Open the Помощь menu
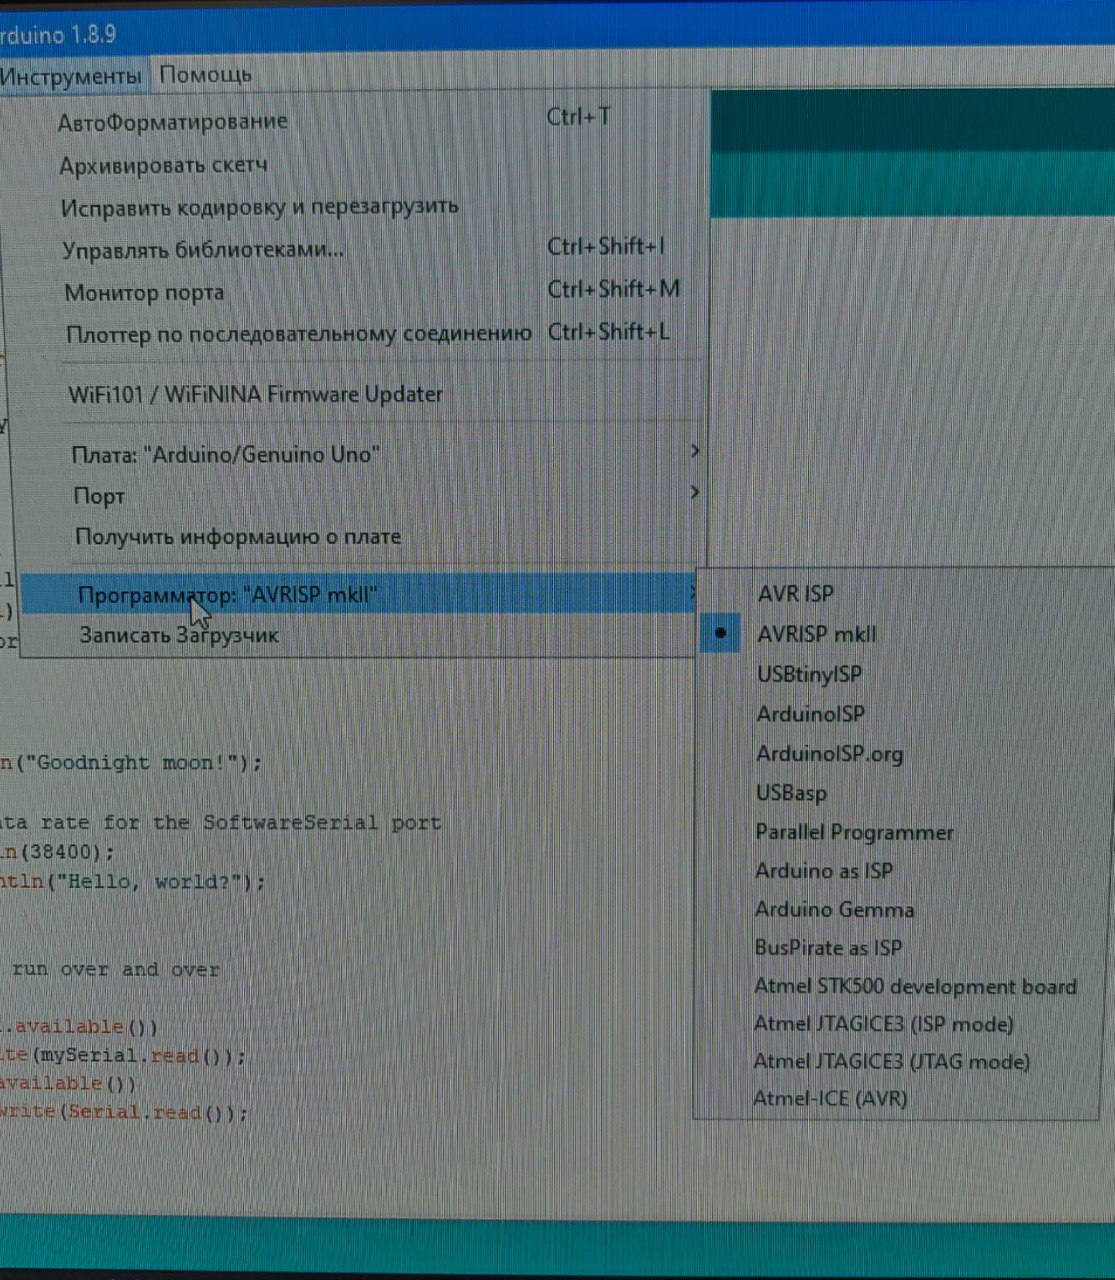Image resolution: width=1115 pixels, height=1280 pixels. pos(205,75)
